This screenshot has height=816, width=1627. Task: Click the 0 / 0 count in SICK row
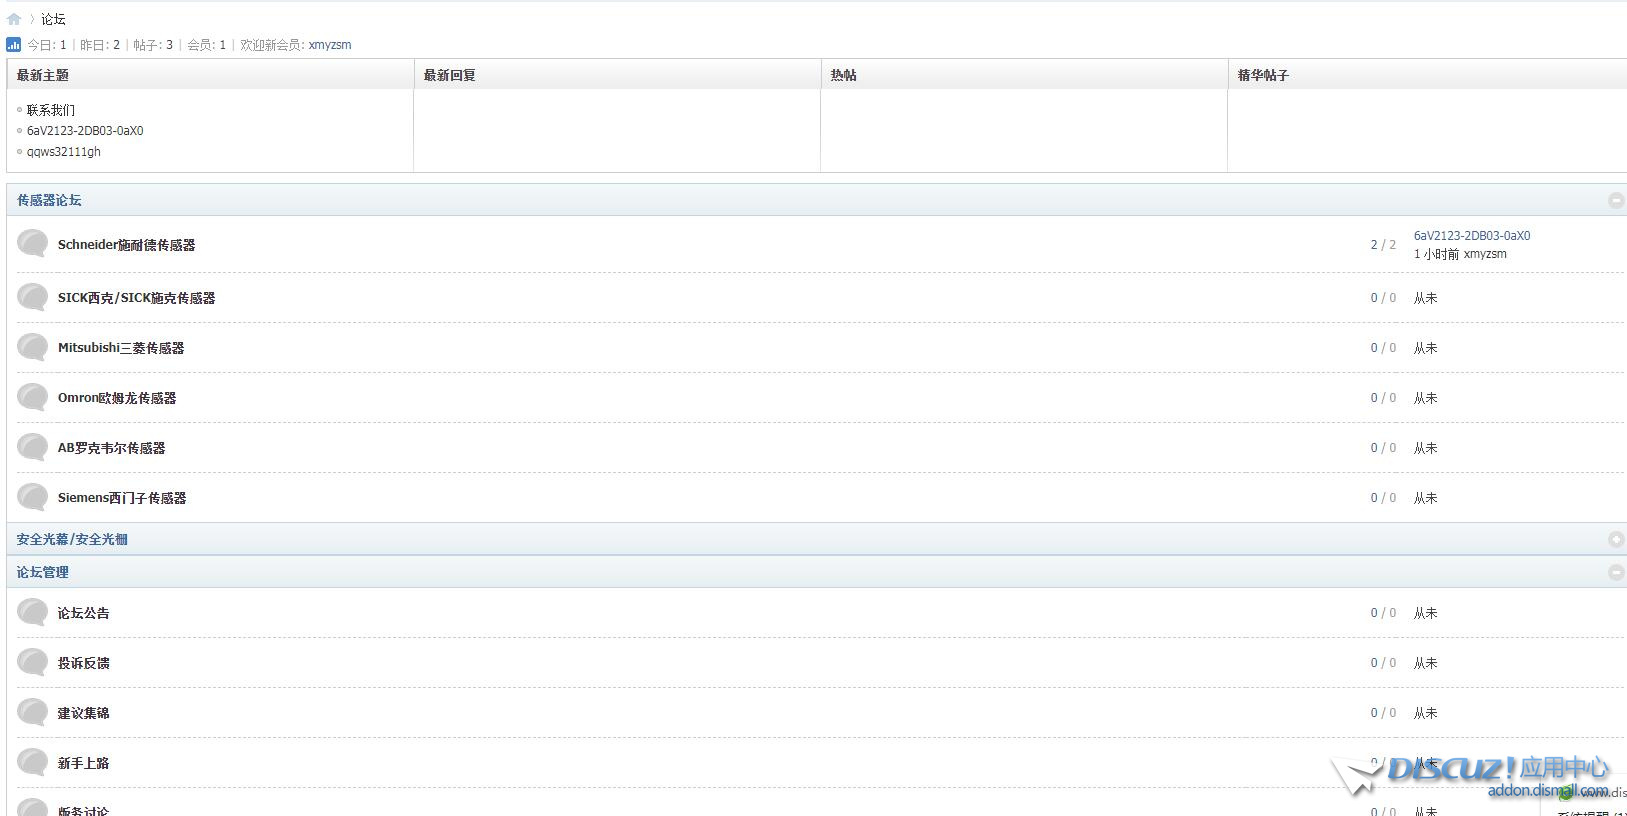tap(1383, 298)
